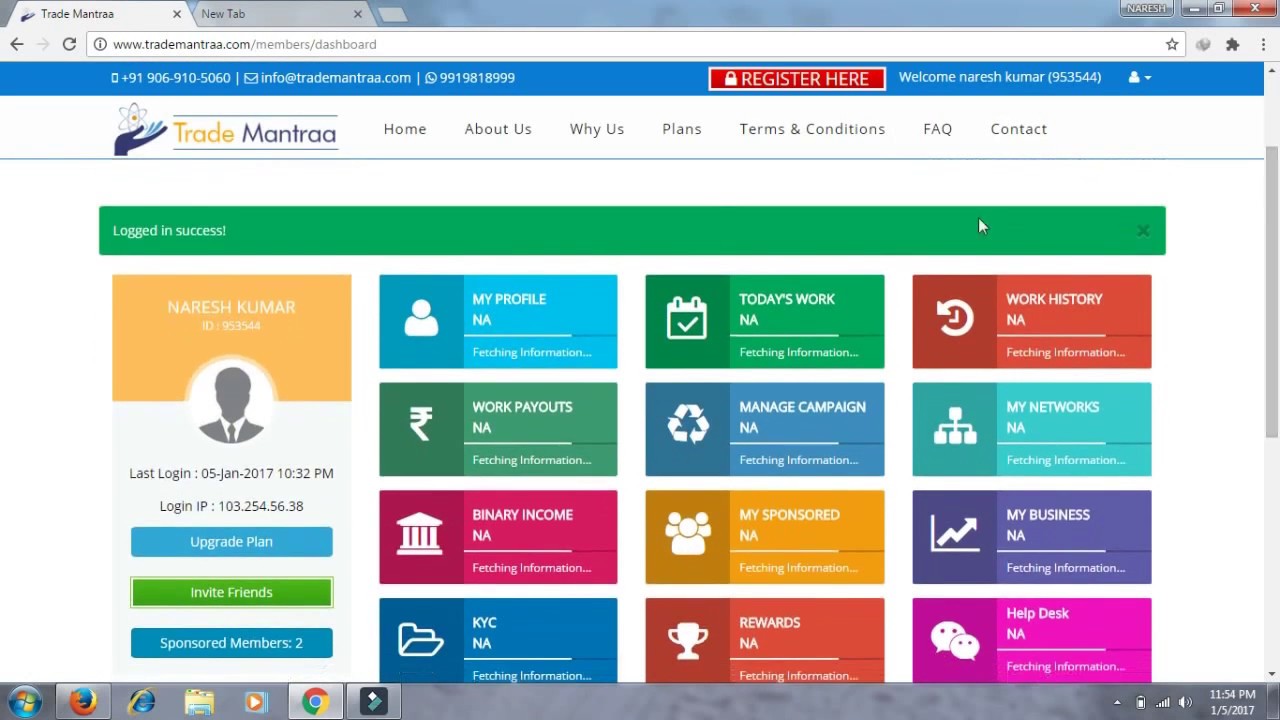Open KYC folder icon
Image resolution: width=1280 pixels, height=720 pixels.
421,640
